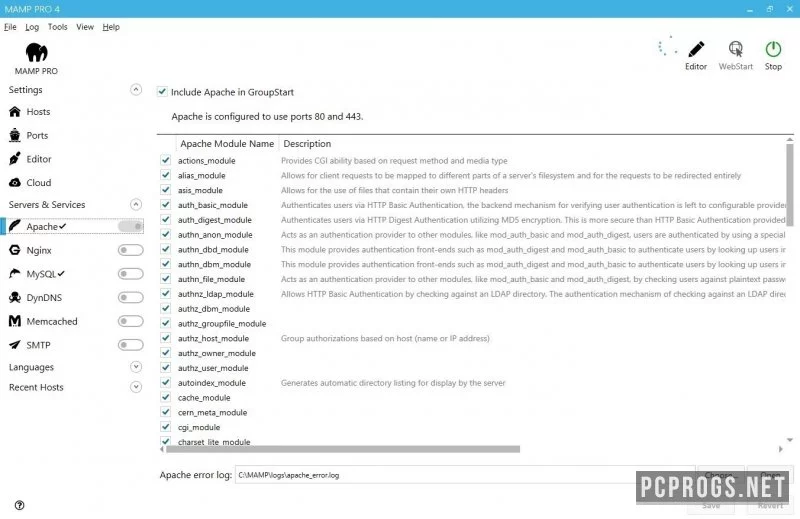Uncheck the cgi_module checkbox
Viewport: 800px width, 519px height.
pos(165,427)
